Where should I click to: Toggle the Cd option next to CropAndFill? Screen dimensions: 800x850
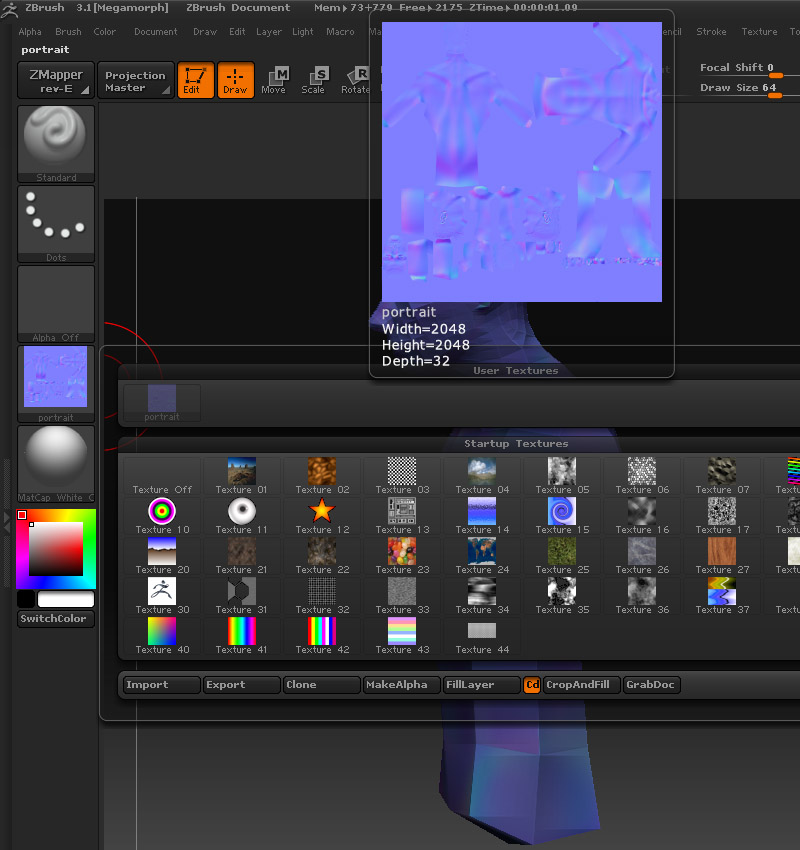pyautogui.click(x=532, y=685)
